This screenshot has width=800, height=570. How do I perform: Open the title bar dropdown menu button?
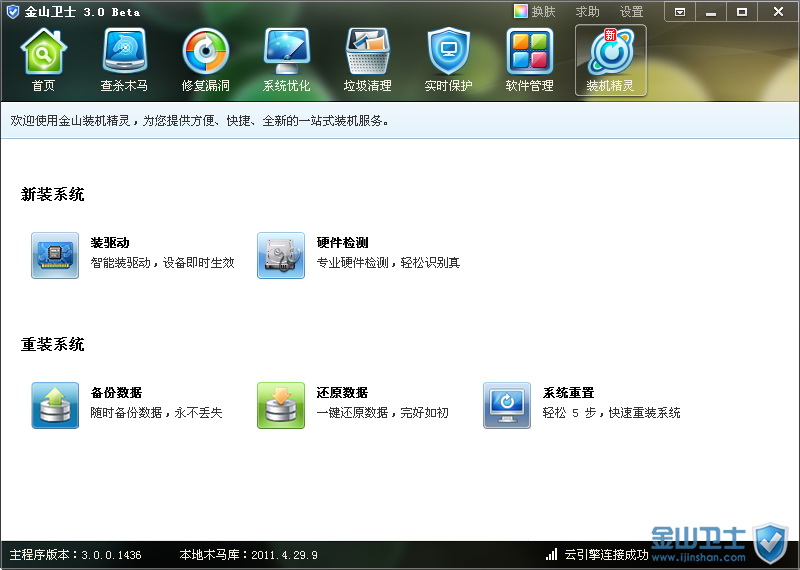click(680, 12)
